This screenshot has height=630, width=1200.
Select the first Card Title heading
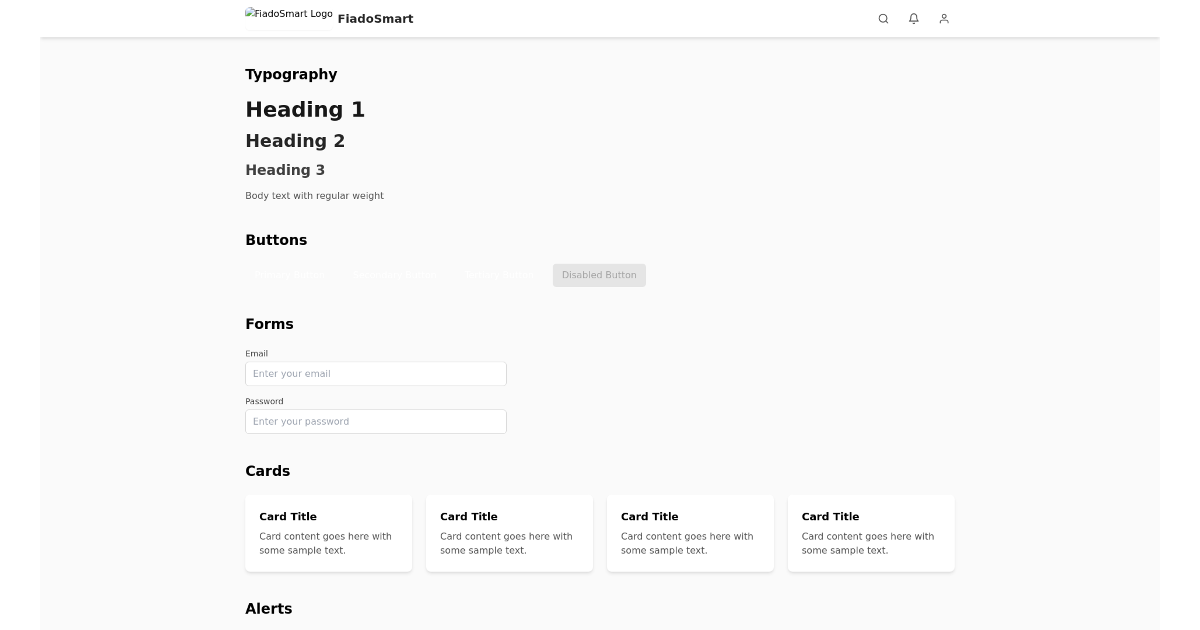click(288, 516)
